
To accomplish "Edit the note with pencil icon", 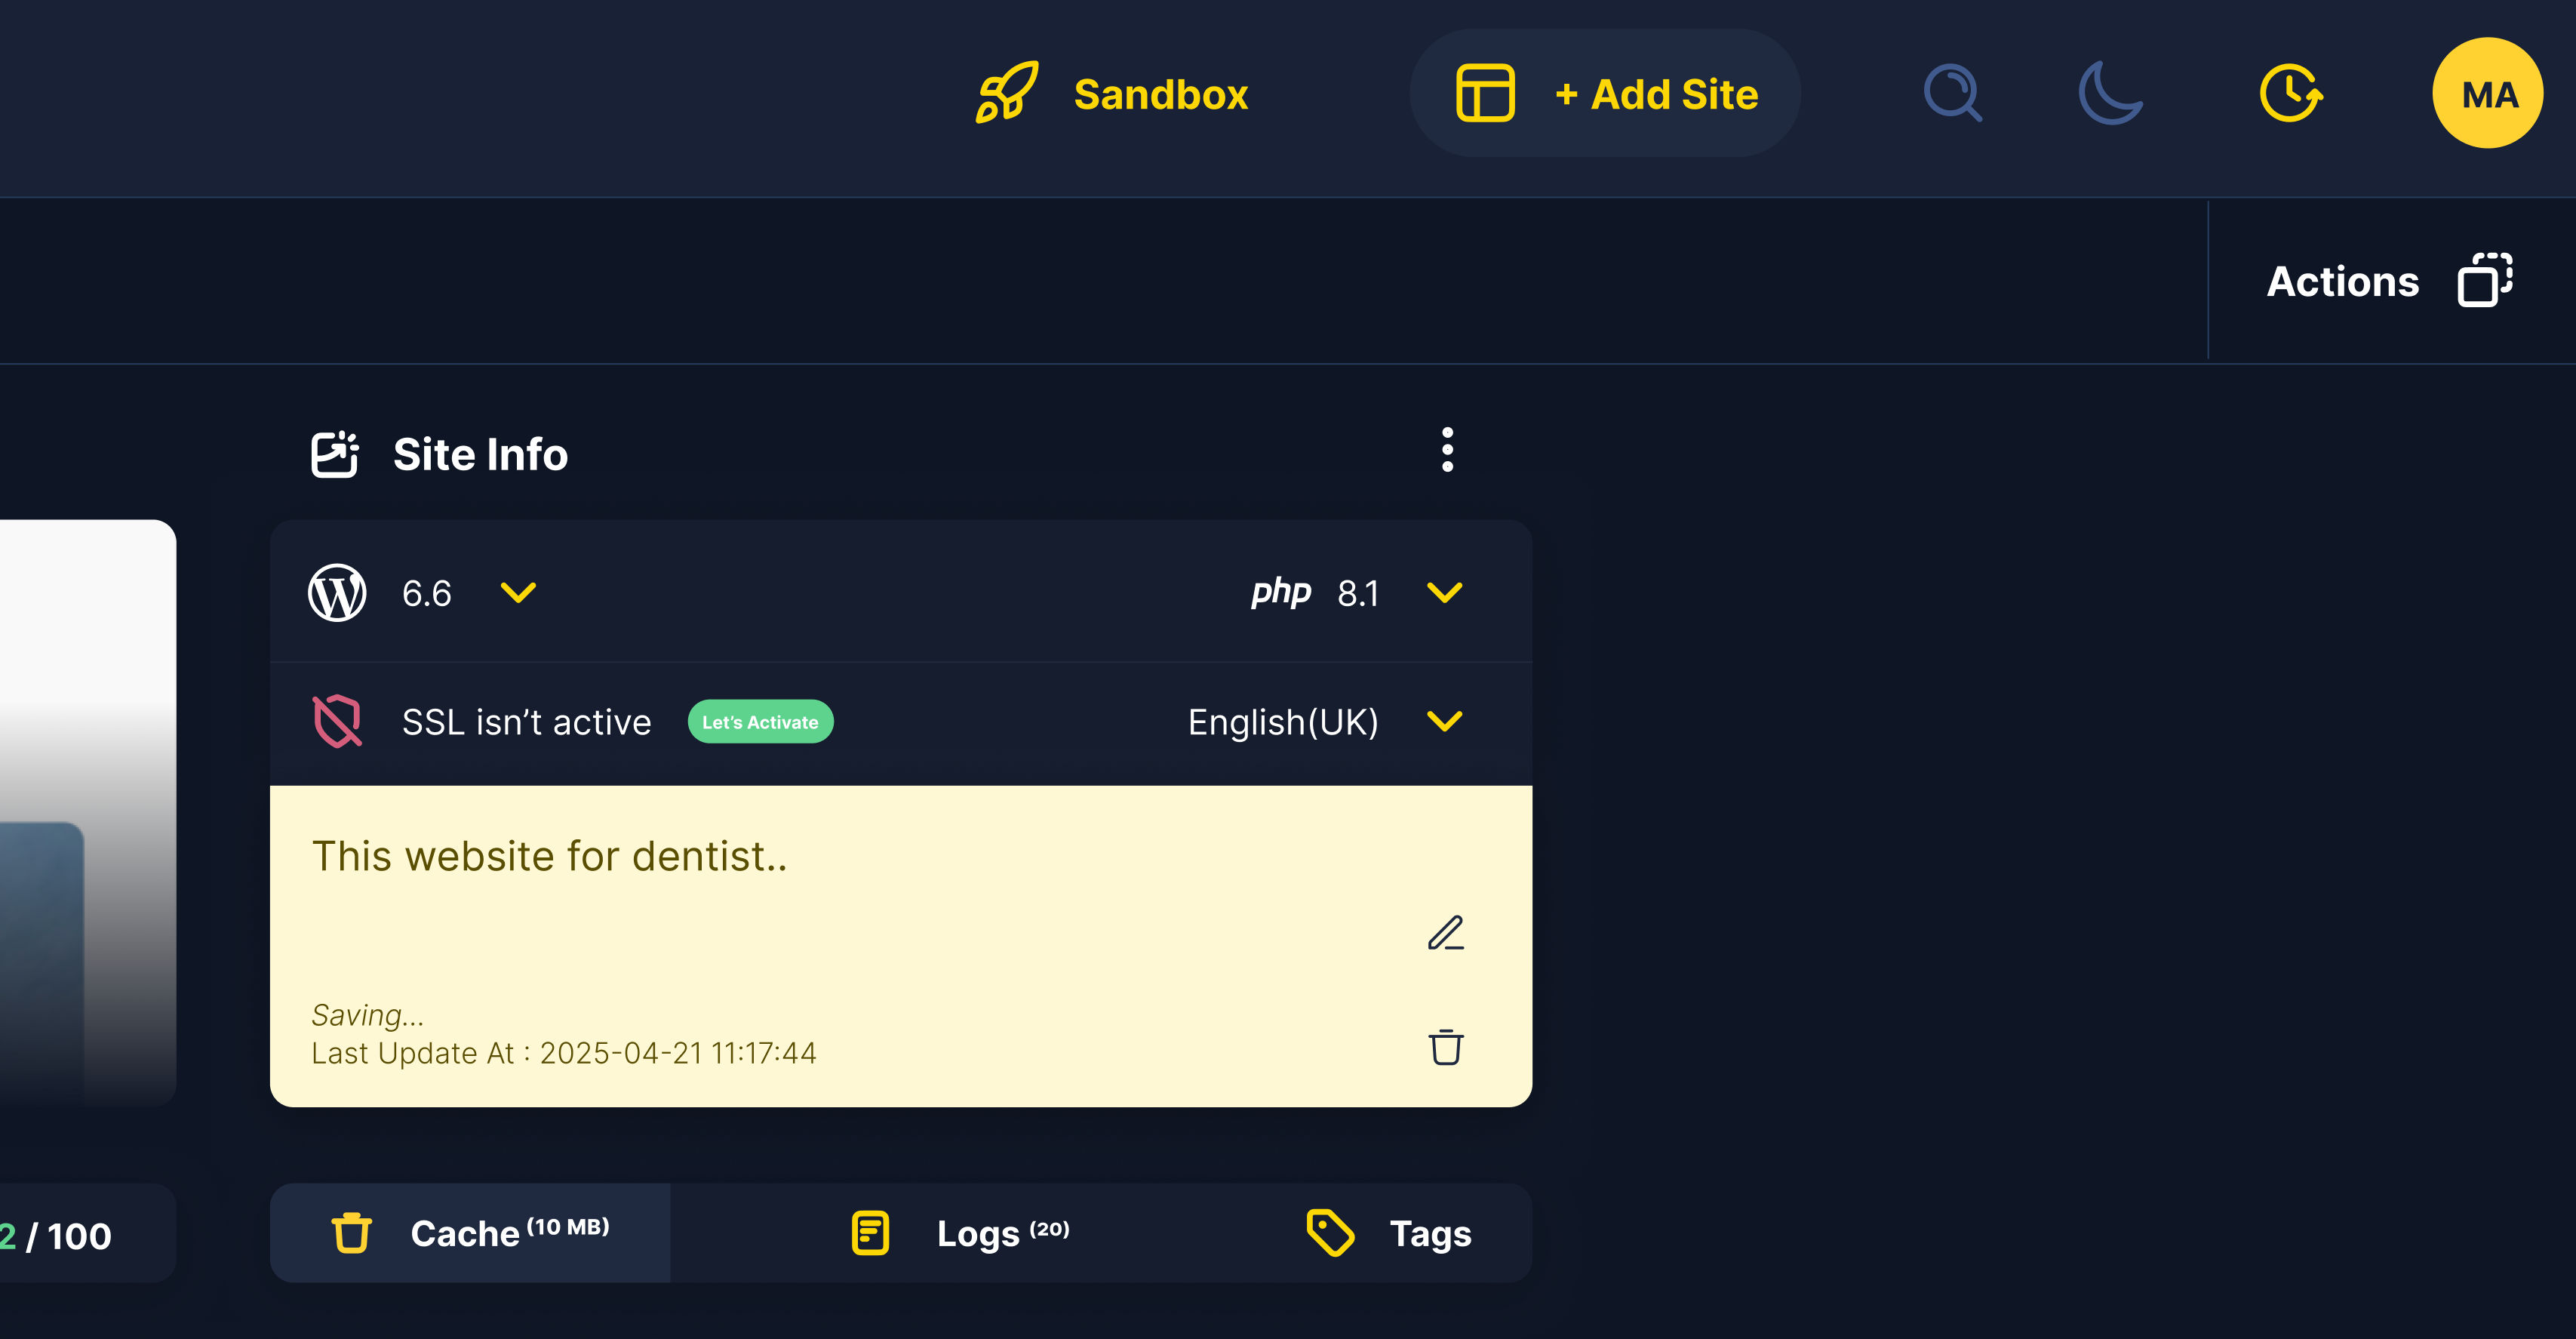I will click(x=1446, y=933).
